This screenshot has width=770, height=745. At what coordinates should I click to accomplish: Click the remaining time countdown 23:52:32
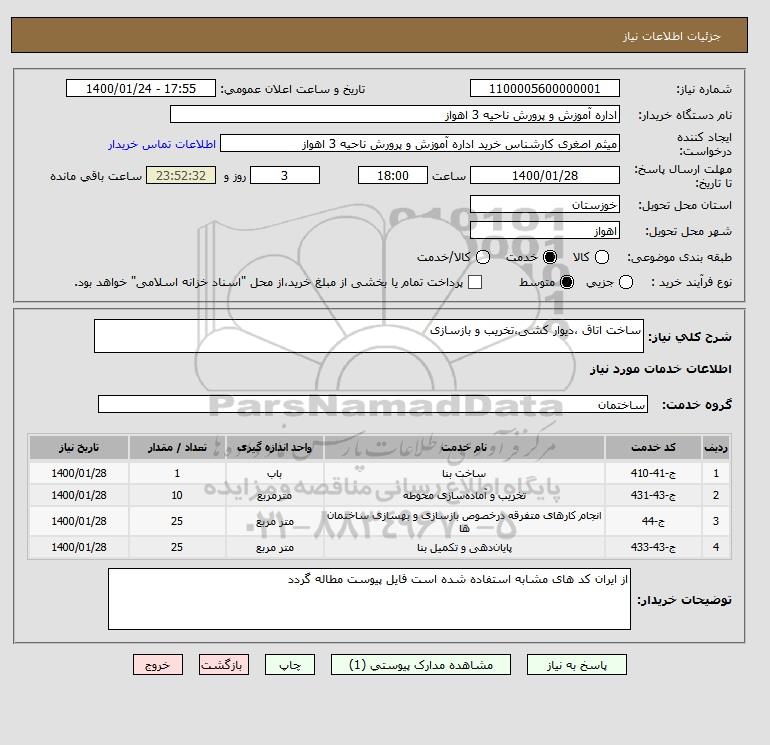coord(181,175)
